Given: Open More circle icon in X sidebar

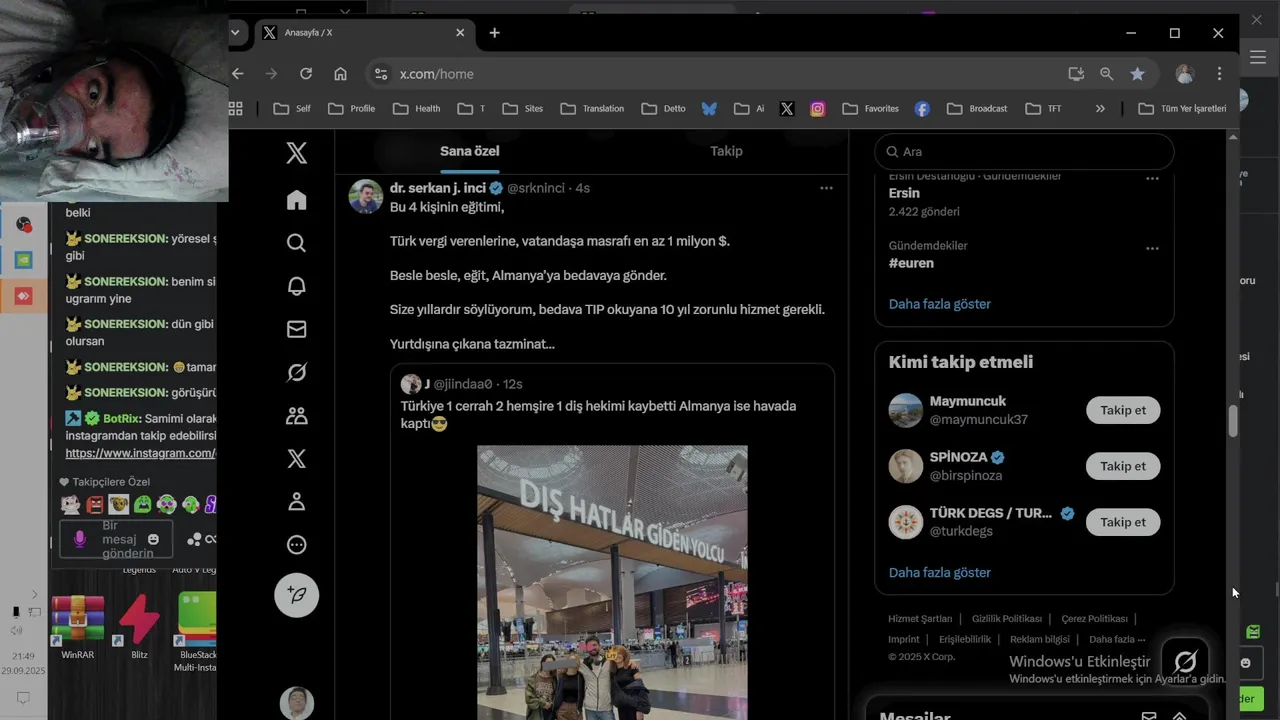Looking at the screenshot, I should [296, 545].
